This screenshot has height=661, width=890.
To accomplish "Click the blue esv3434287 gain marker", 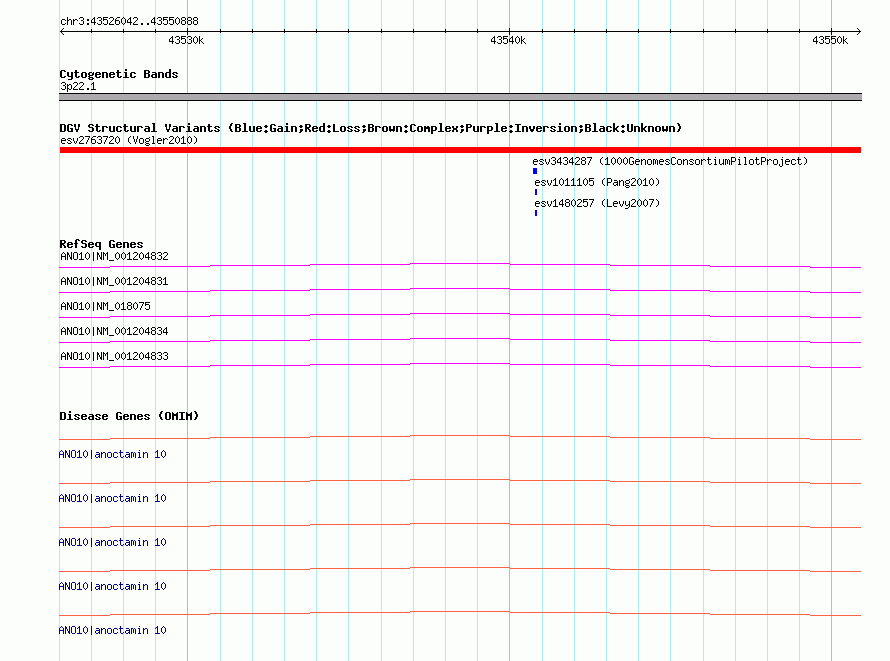I will point(535,171).
